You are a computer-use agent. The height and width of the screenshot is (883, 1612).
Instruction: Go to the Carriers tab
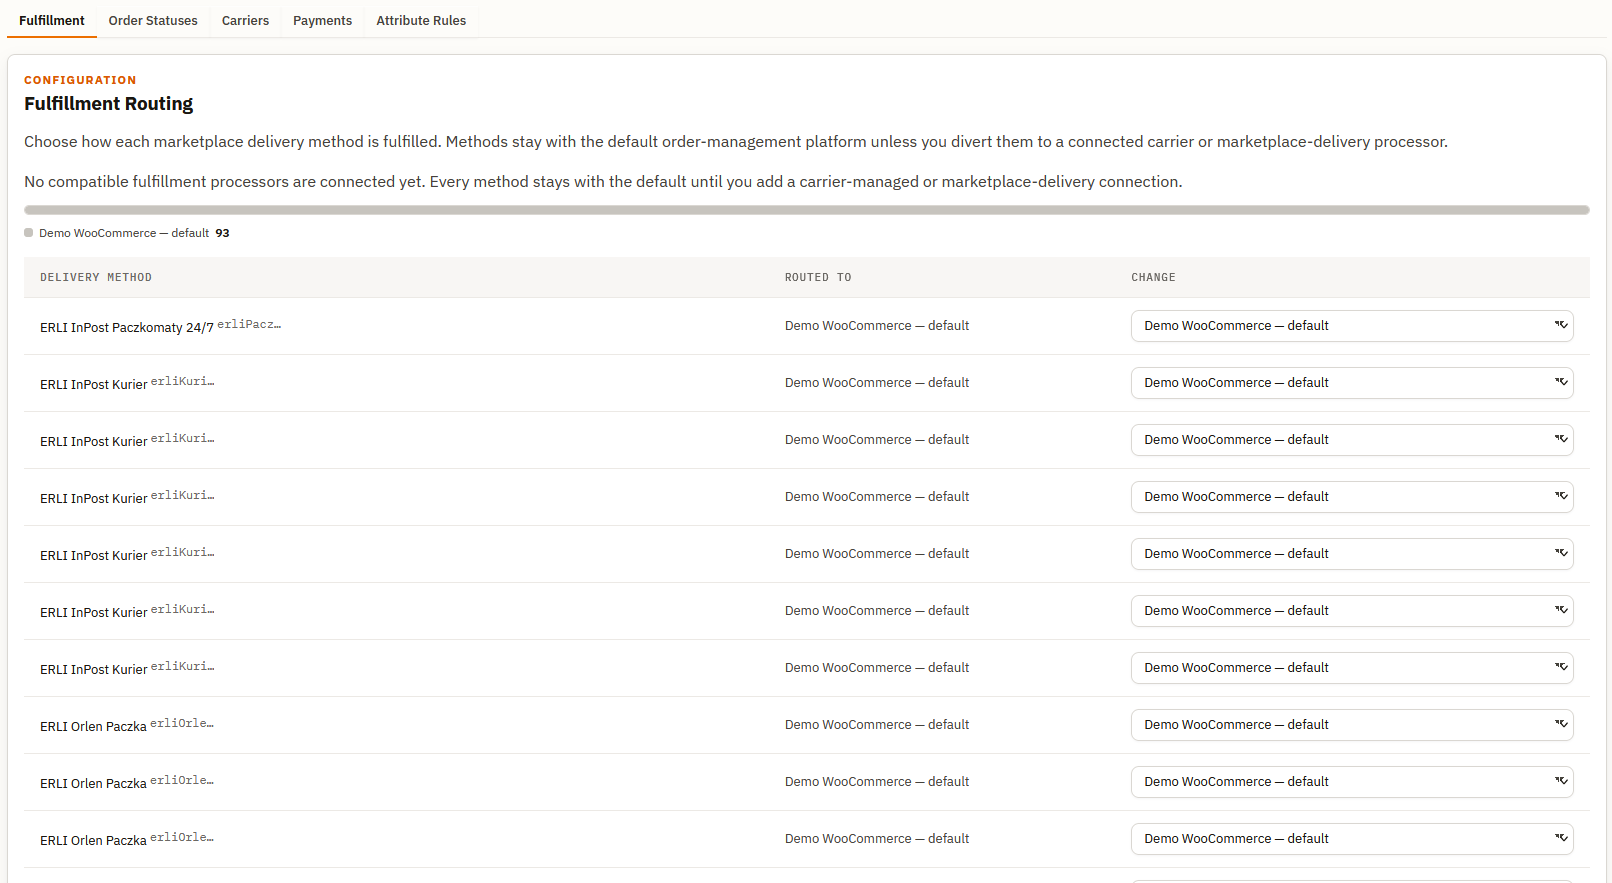coord(245,20)
